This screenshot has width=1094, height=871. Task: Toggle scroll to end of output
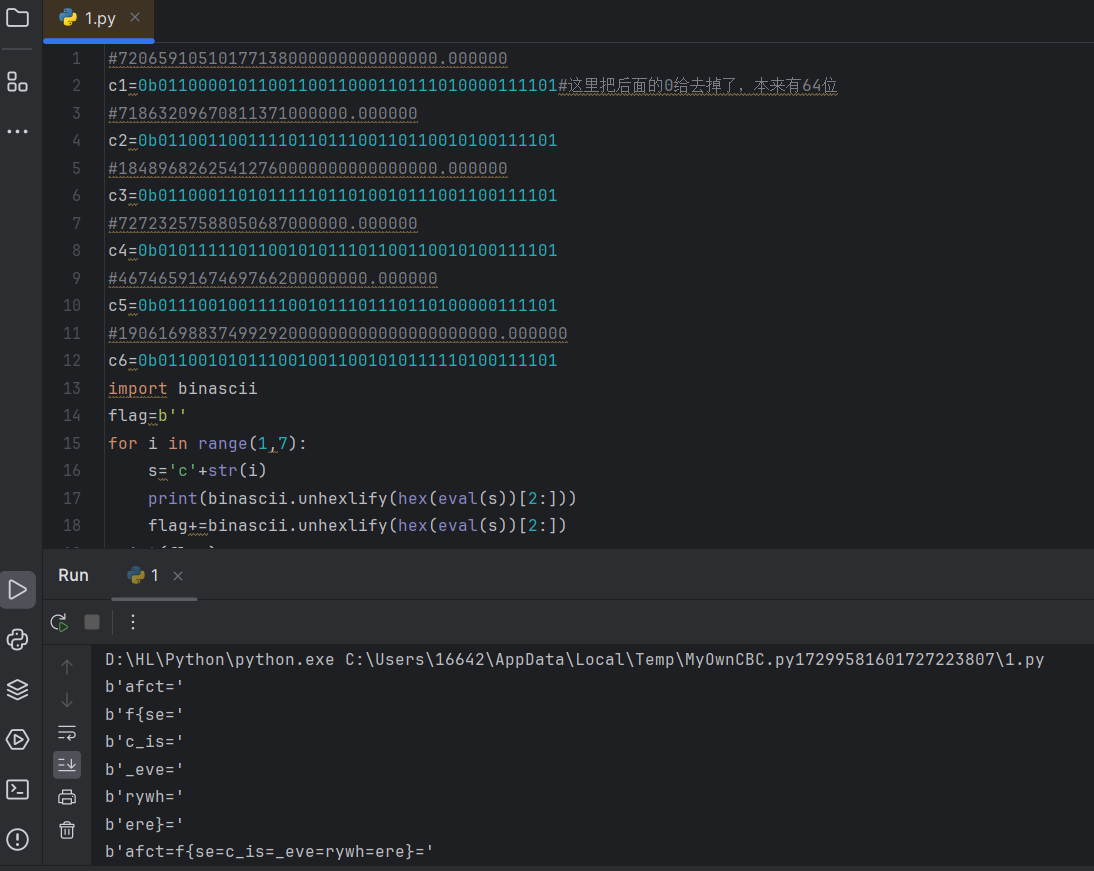67,765
